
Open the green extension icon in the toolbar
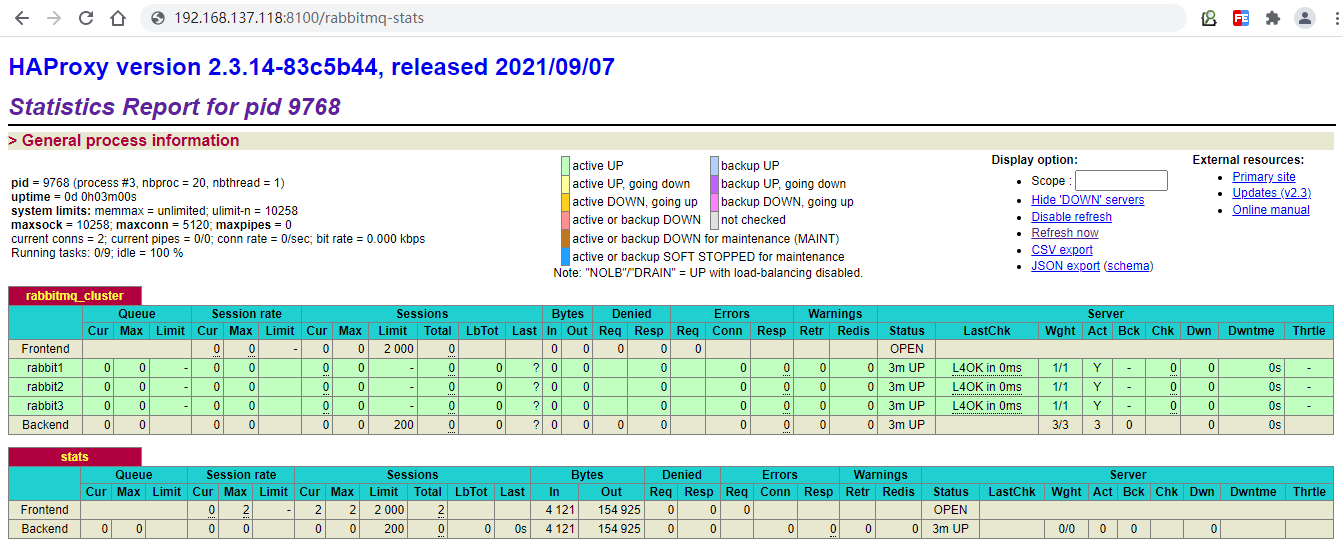pos(1209,18)
